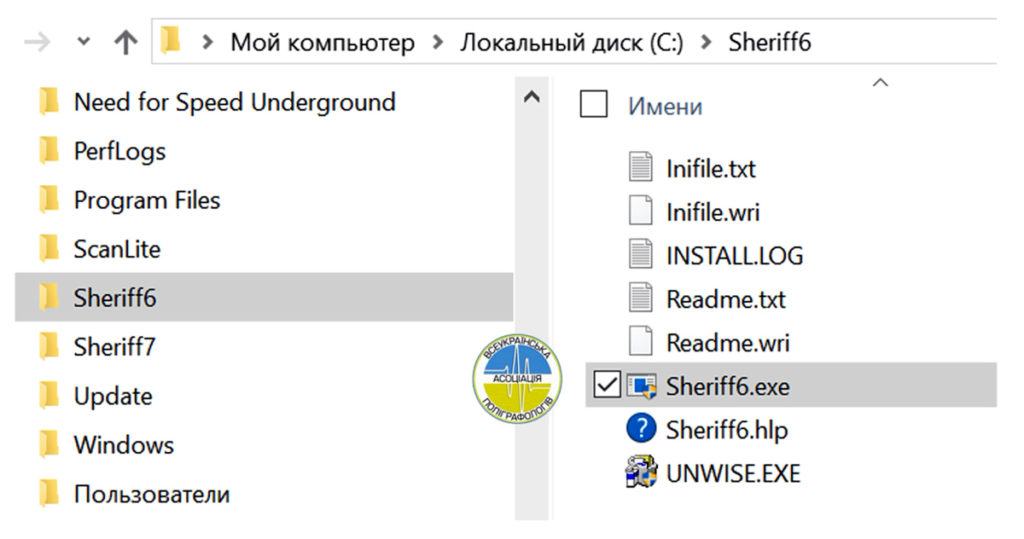This screenshot has width=1024, height=539.
Task: Sort files by the Имени column header
Action: [665, 106]
